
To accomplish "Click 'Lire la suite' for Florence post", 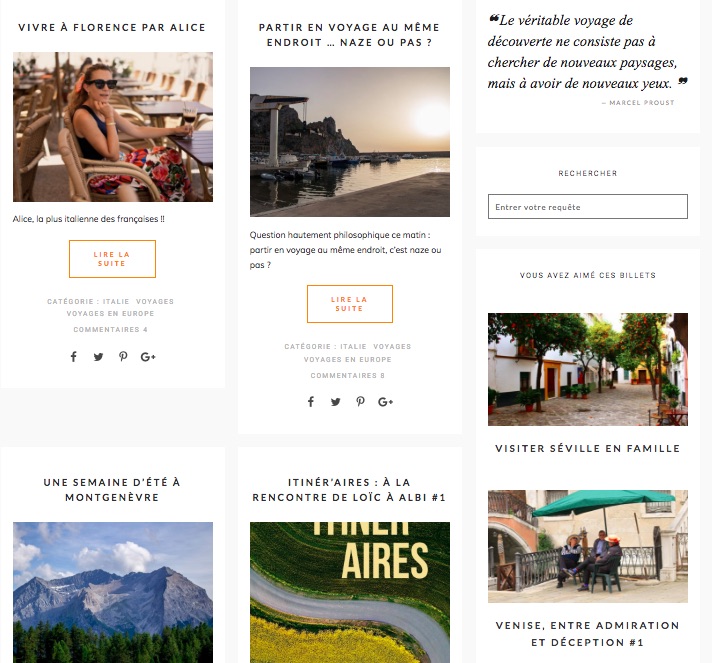I will pyautogui.click(x=112, y=259).
